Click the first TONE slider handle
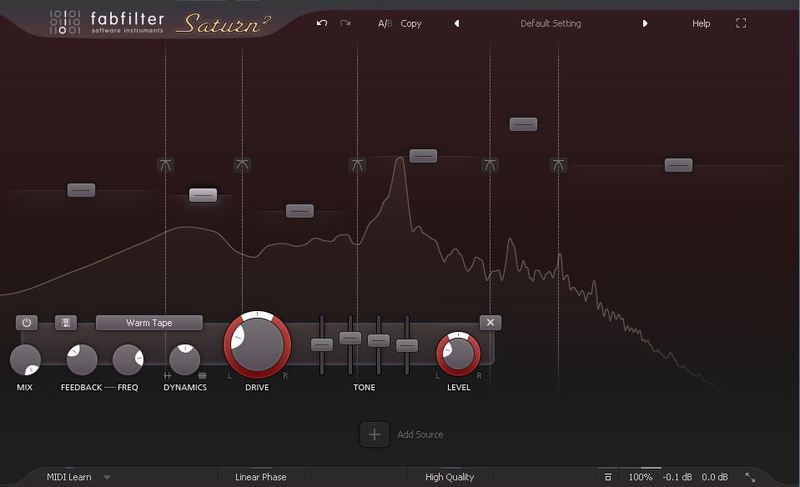This screenshot has width=800, height=487. [x=322, y=345]
